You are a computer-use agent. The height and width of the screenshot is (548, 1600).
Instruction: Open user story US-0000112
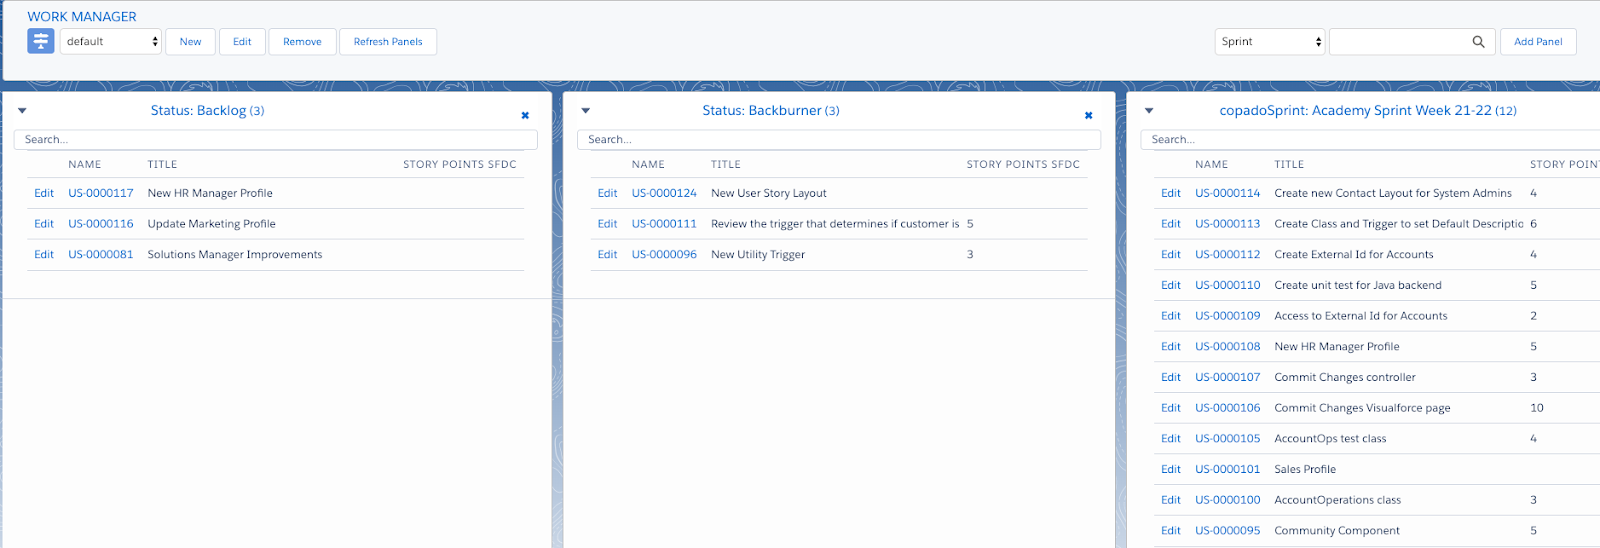1228,255
